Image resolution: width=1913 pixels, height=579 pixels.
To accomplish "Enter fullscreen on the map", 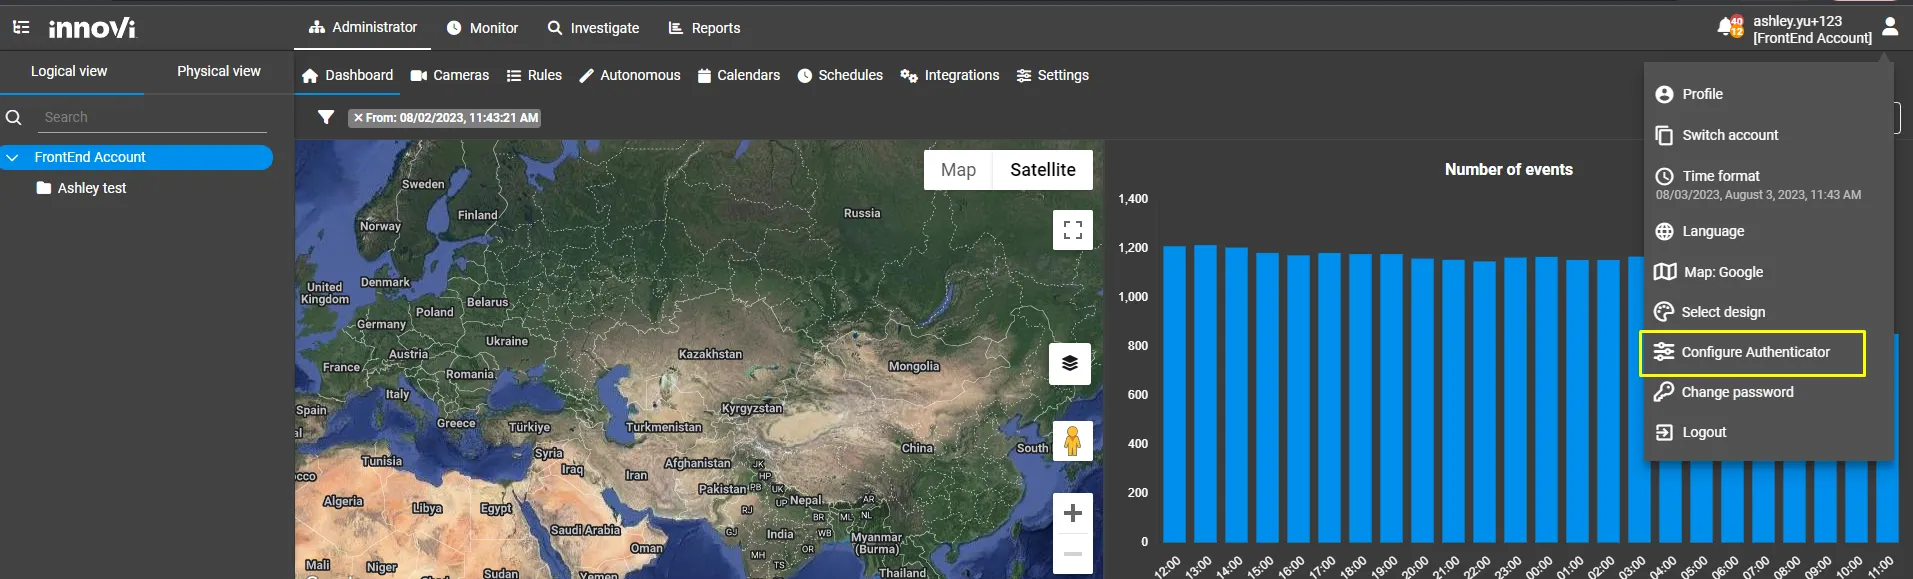I will tap(1072, 230).
